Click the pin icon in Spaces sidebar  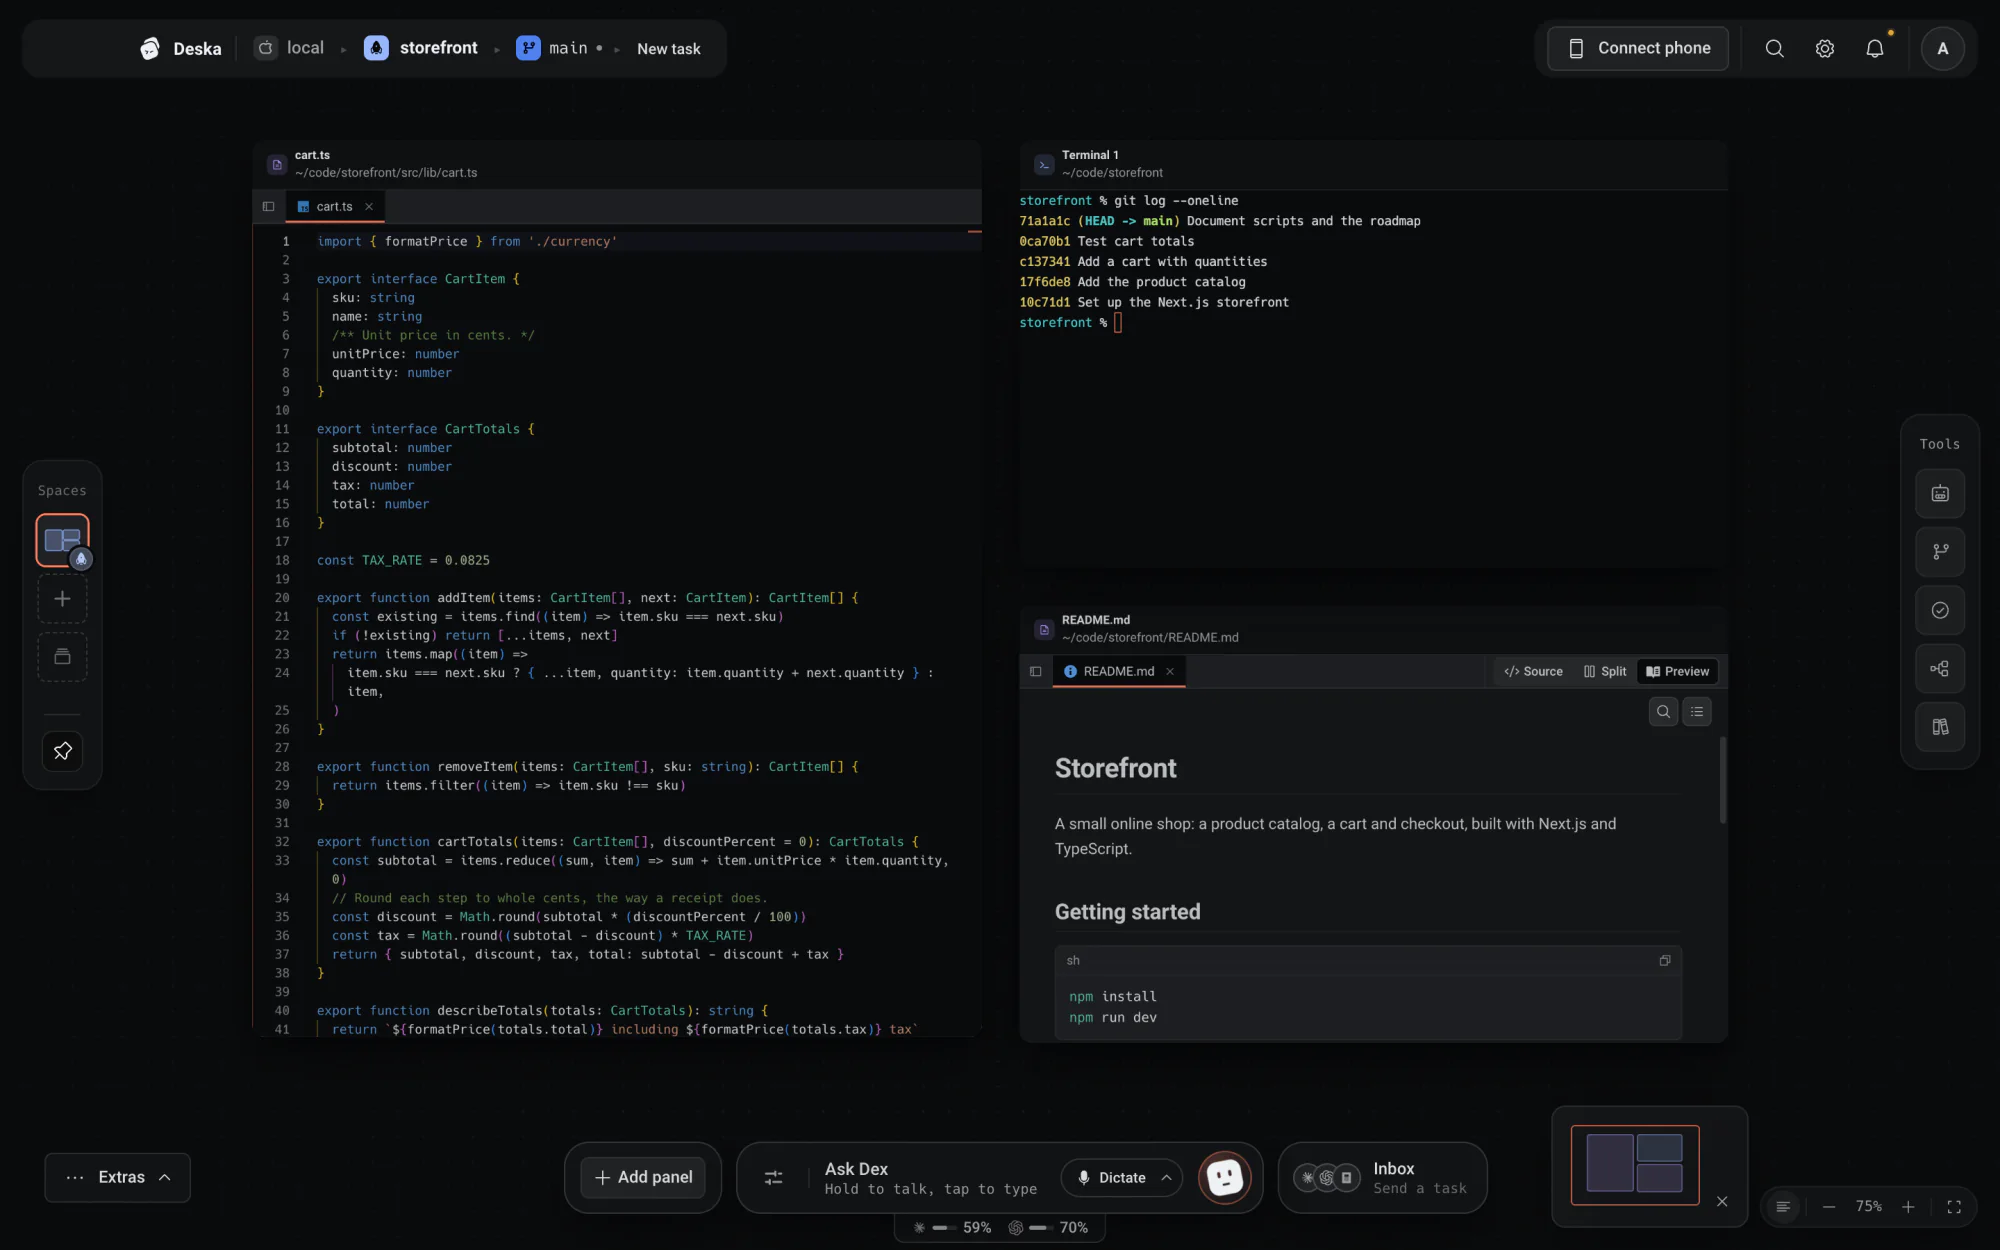pos(62,751)
